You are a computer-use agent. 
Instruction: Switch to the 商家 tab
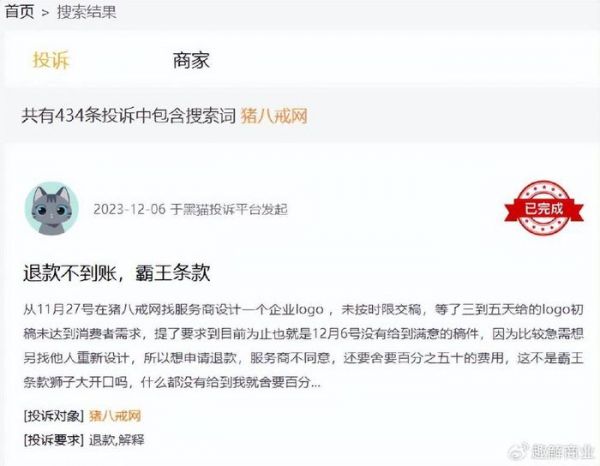click(191, 60)
